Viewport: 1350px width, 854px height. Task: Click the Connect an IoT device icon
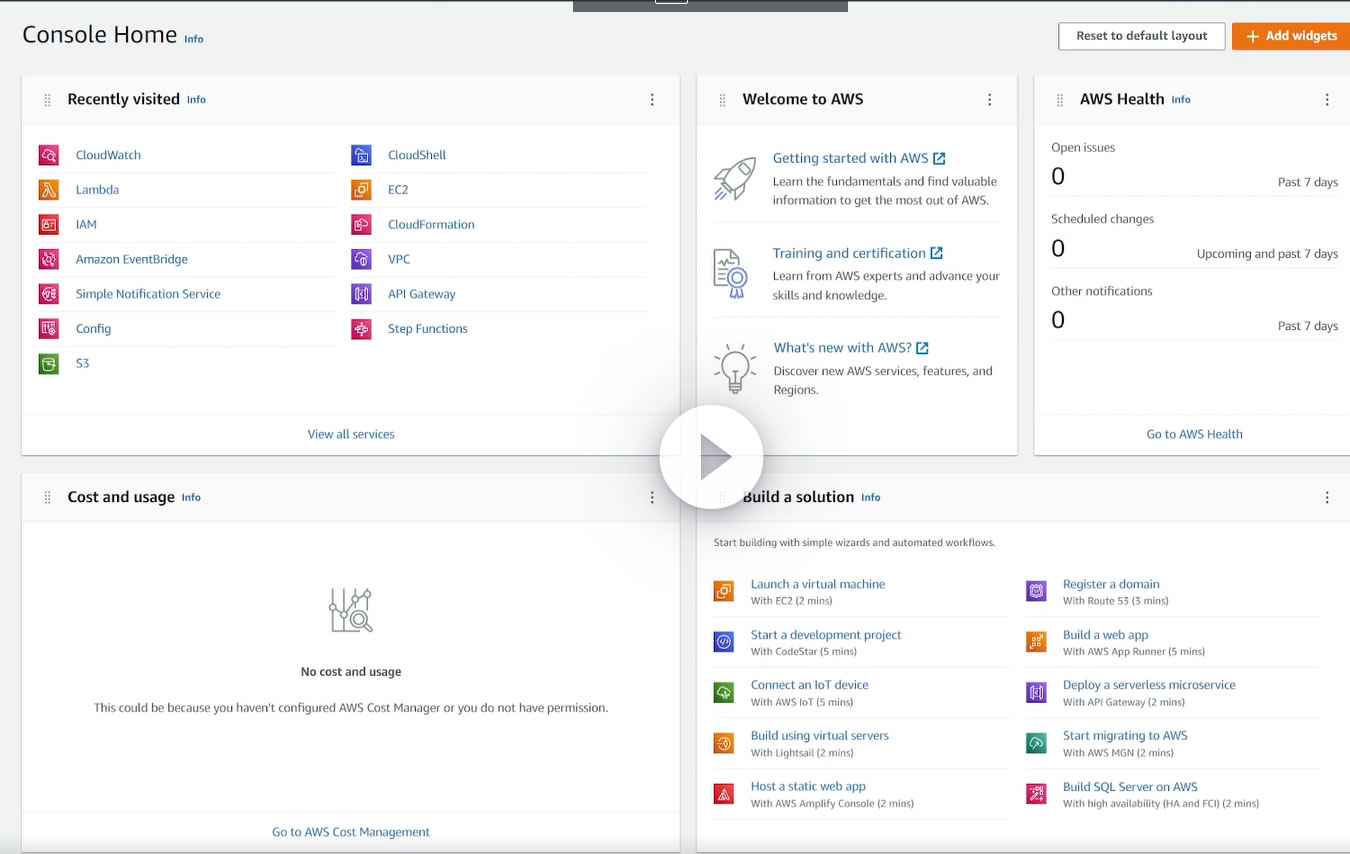click(724, 692)
